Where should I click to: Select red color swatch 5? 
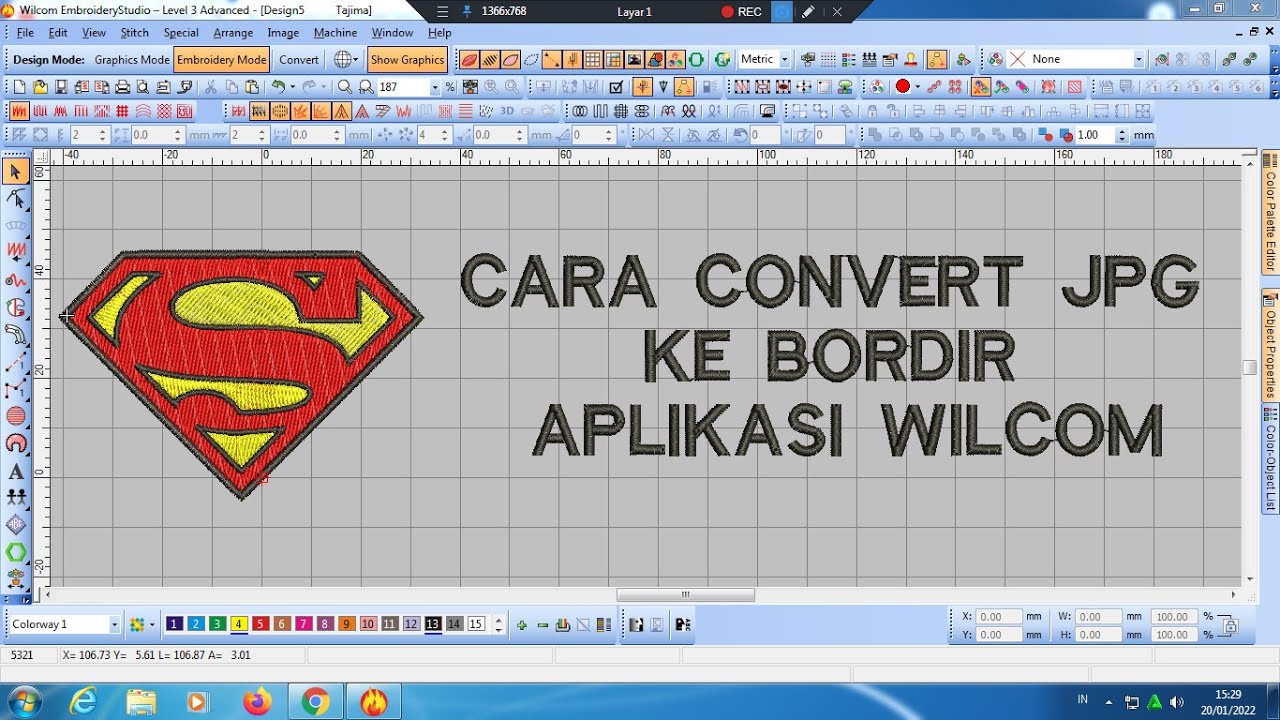point(260,624)
